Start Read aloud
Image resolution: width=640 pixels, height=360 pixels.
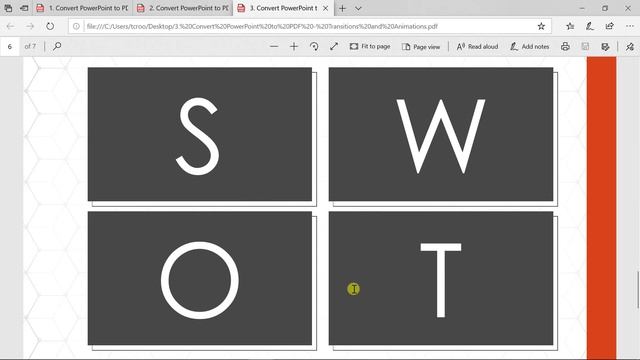coord(477,47)
